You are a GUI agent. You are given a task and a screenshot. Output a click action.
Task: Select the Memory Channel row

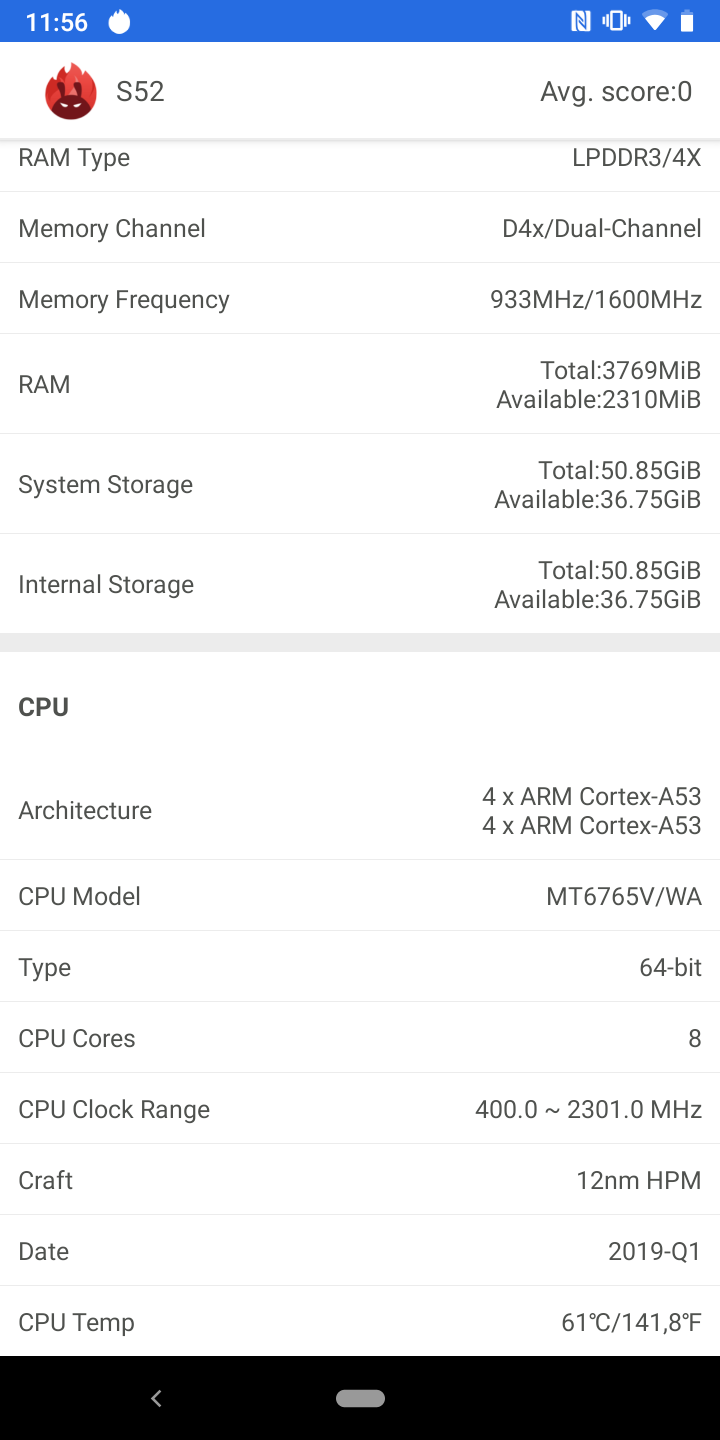click(360, 228)
